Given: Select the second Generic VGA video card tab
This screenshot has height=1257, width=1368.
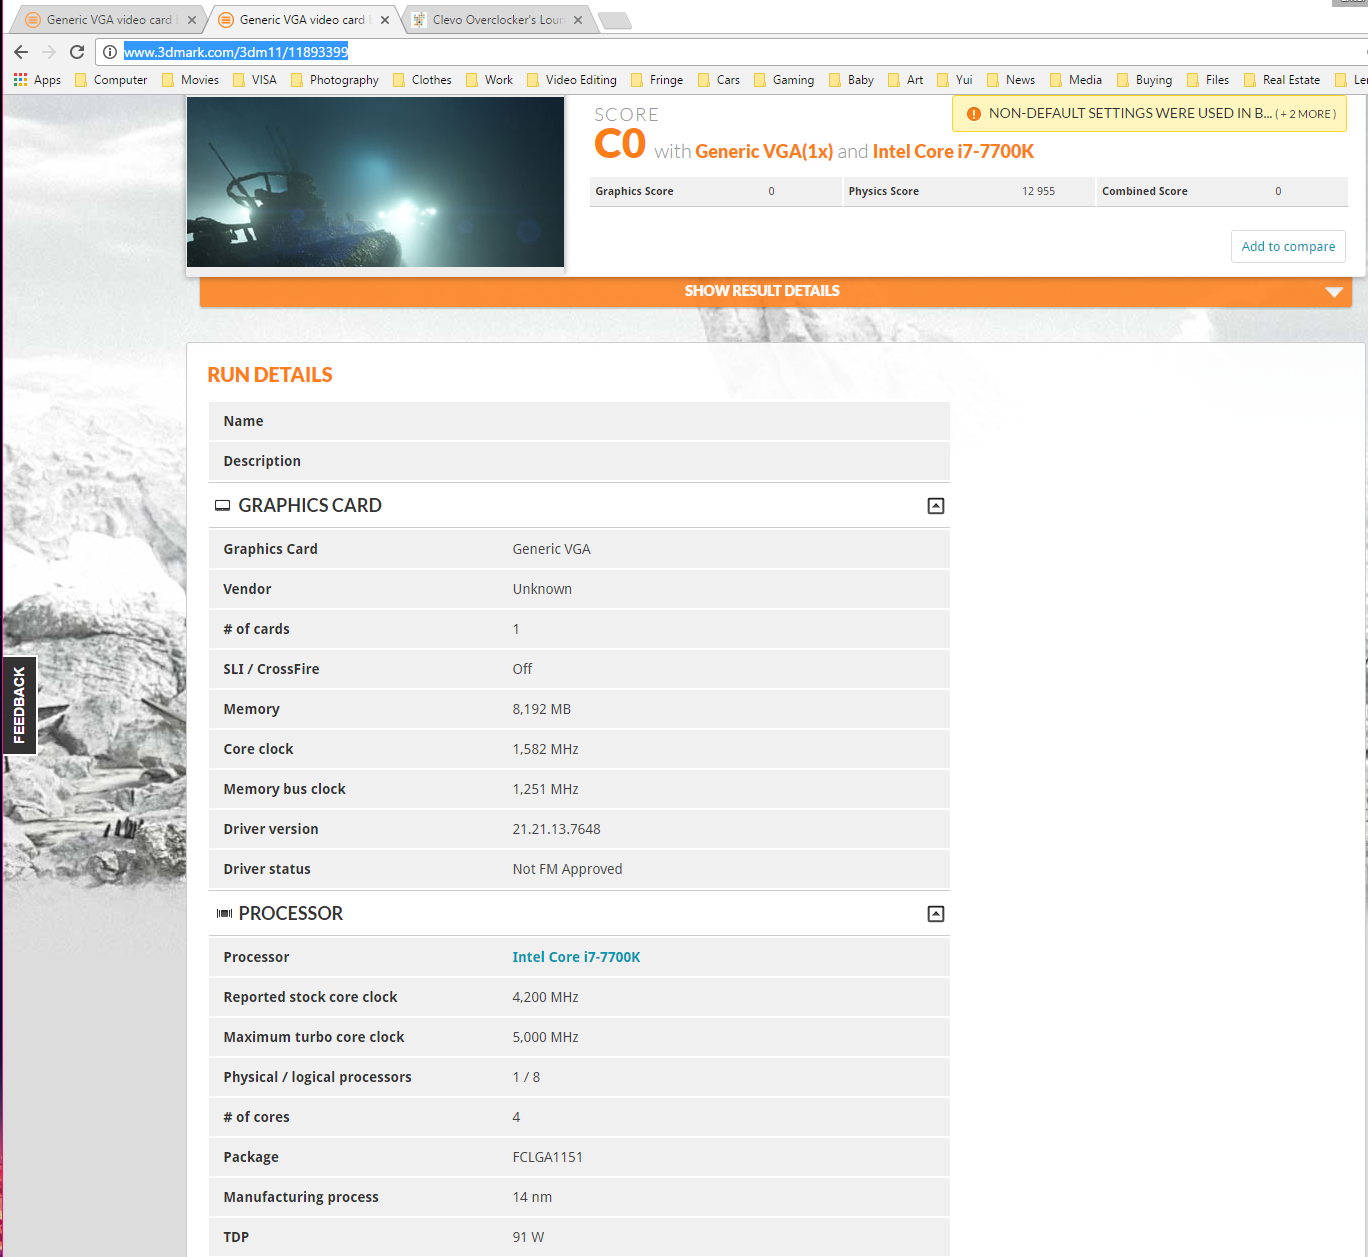Looking at the screenshot, I should (x=302, y=20).
